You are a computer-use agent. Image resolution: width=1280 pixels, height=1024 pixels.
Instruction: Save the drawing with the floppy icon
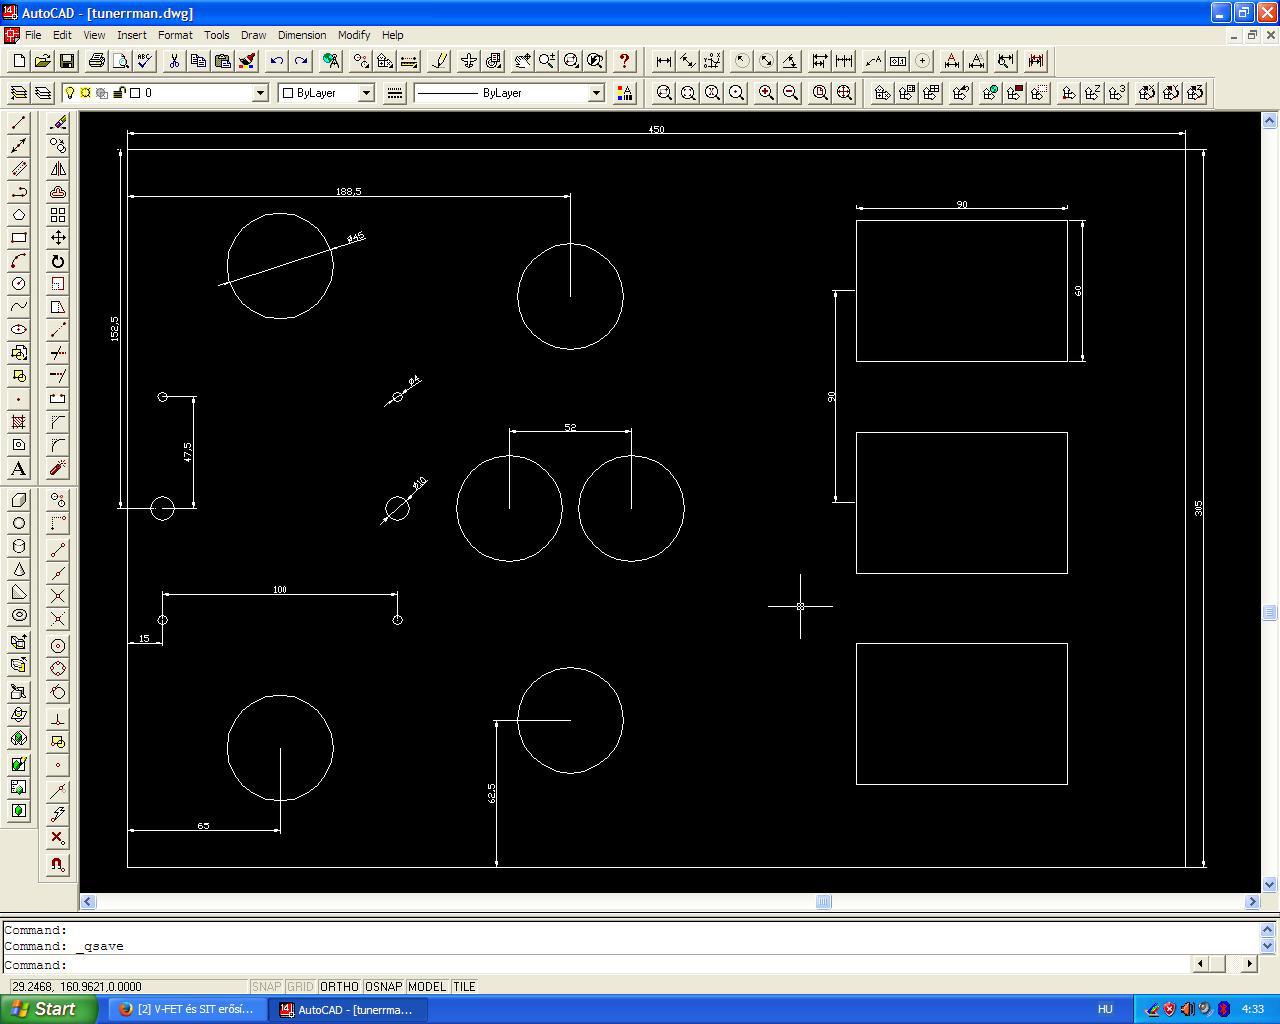[67, 61]
